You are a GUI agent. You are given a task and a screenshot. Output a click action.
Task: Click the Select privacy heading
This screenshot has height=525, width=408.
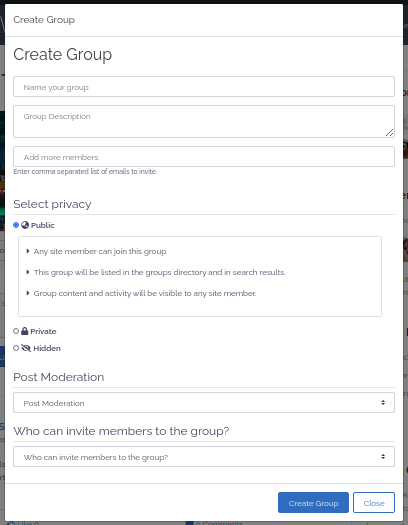(52, 204)
